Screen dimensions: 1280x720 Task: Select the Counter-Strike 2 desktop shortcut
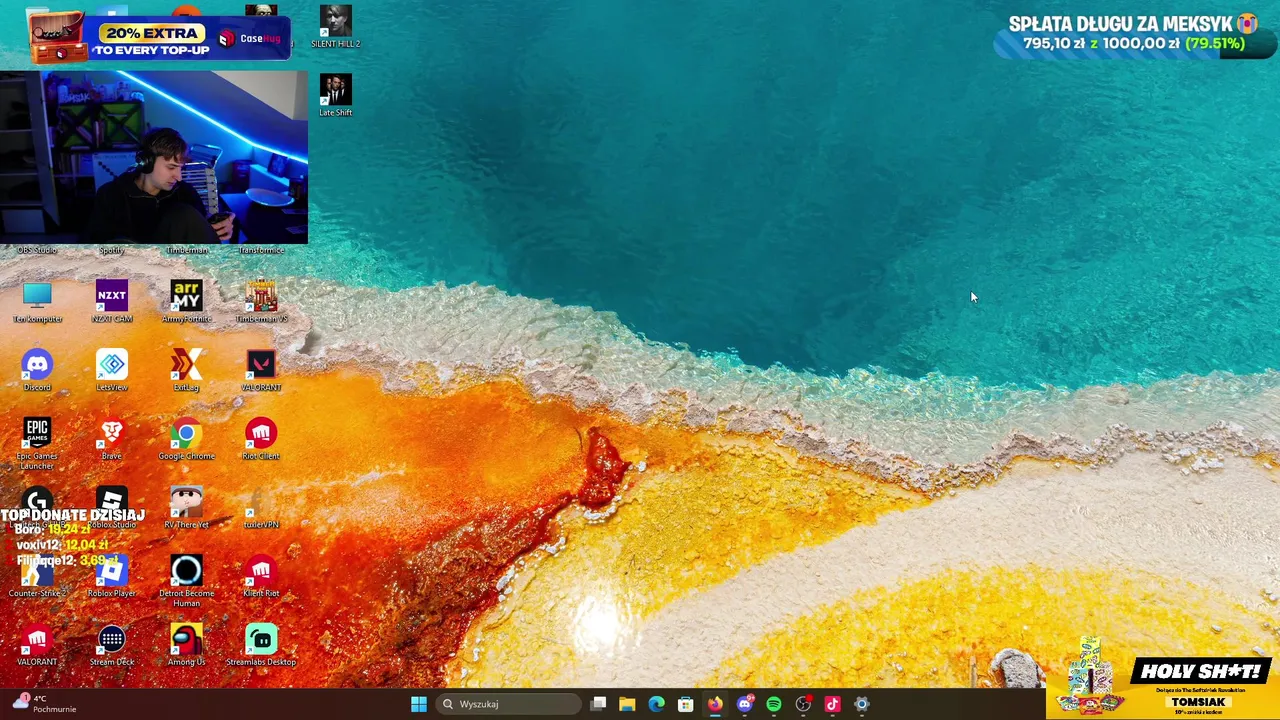tap(37, 577)
